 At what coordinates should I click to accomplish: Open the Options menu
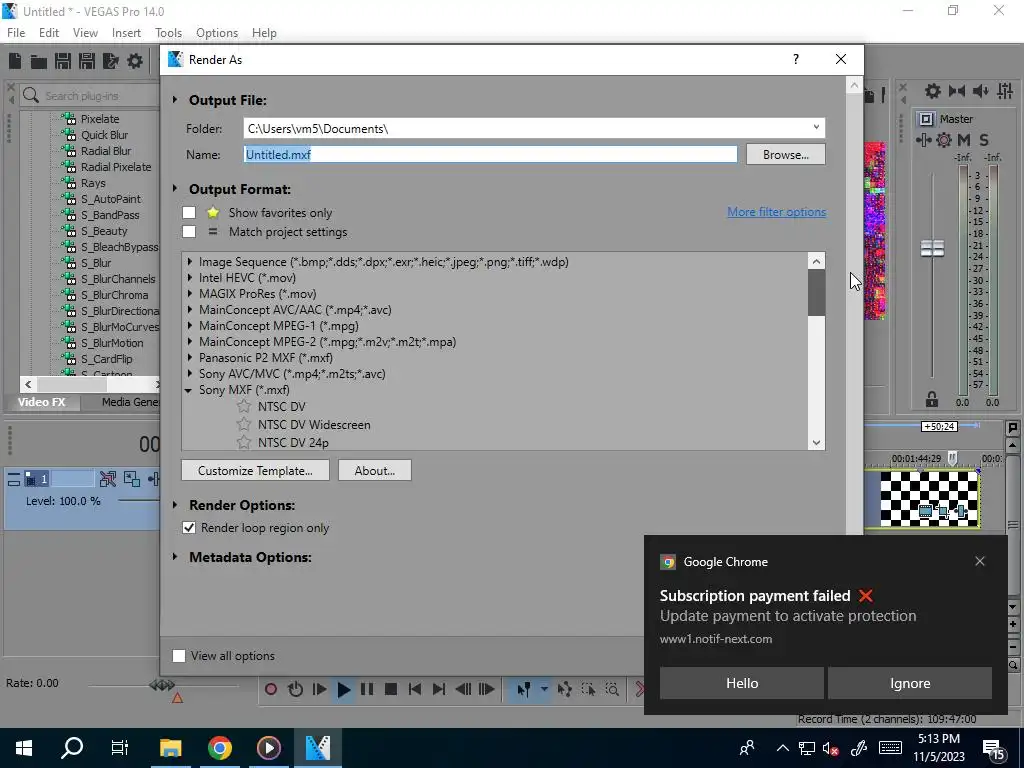(x=217, y=33)
